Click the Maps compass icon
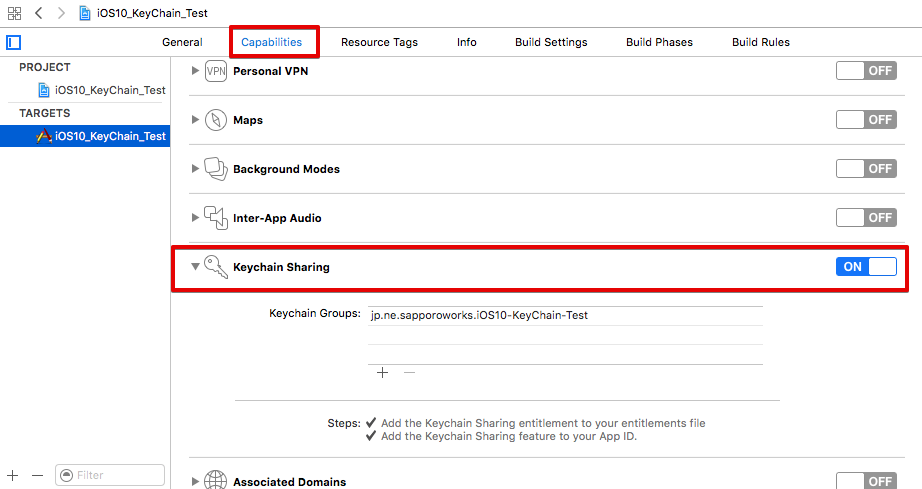922x489 pixels. [x=216, y=120]
